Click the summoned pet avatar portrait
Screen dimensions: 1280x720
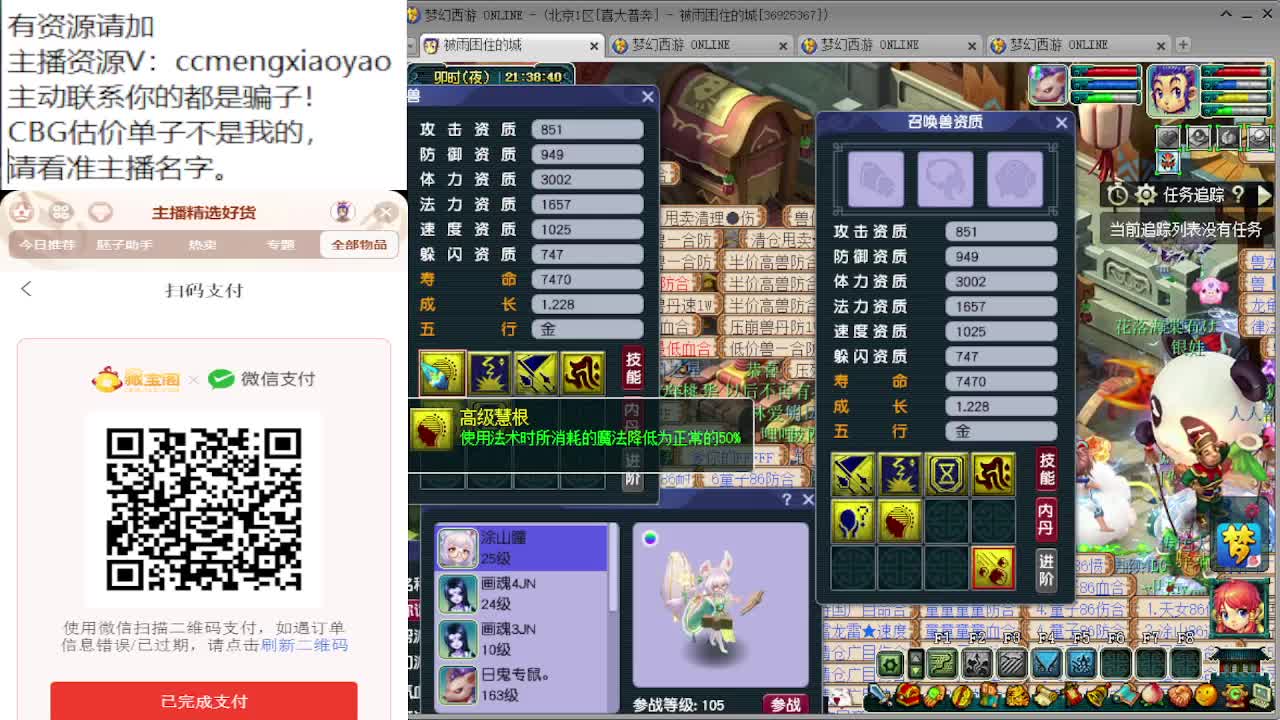(1048, 86)
